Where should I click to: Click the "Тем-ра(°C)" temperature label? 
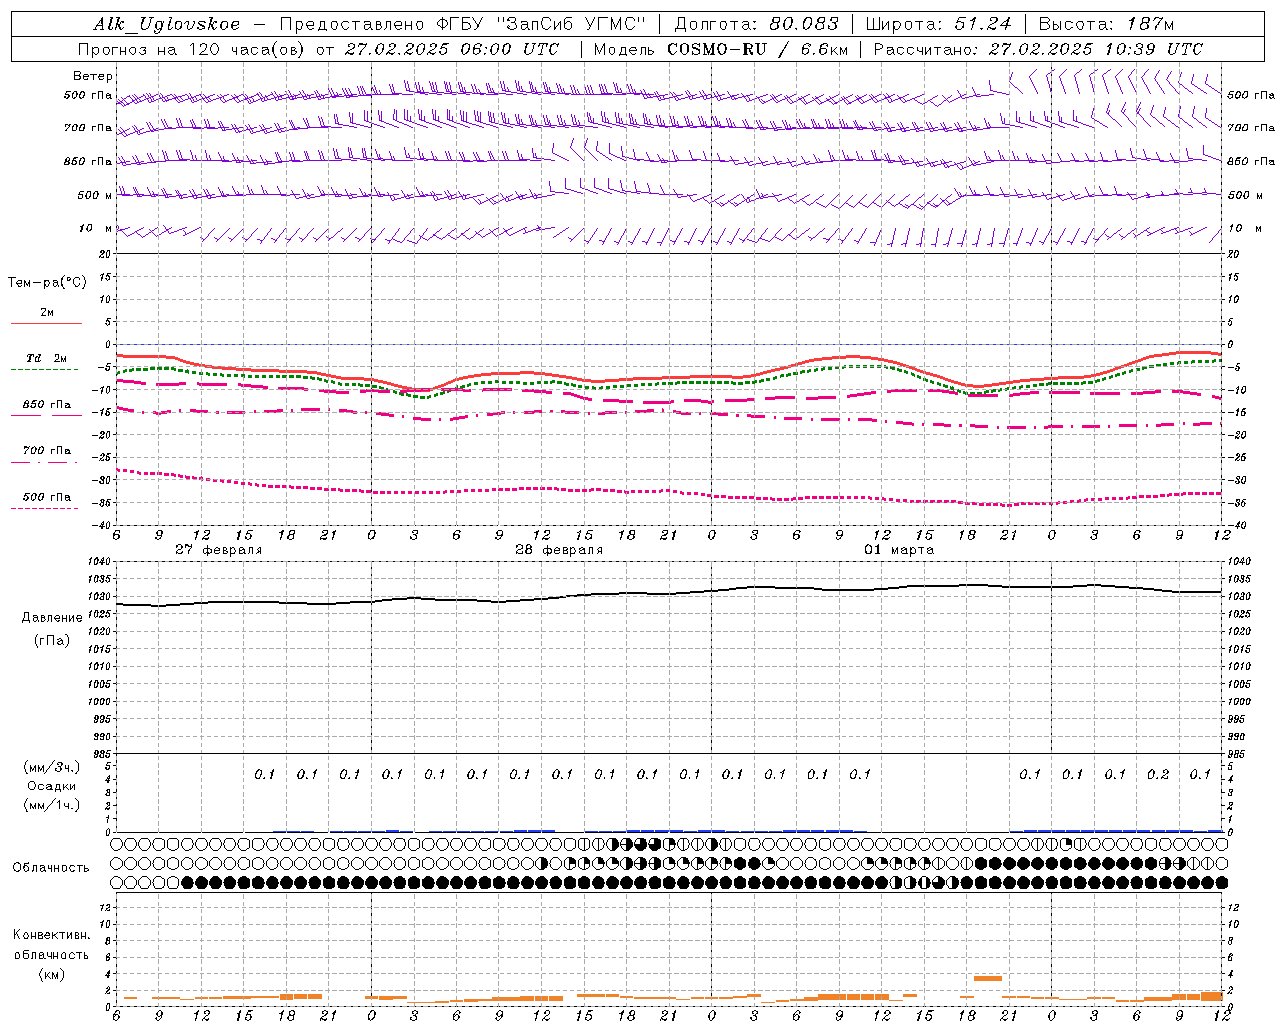pyautogui.click(x=47, y=283)
